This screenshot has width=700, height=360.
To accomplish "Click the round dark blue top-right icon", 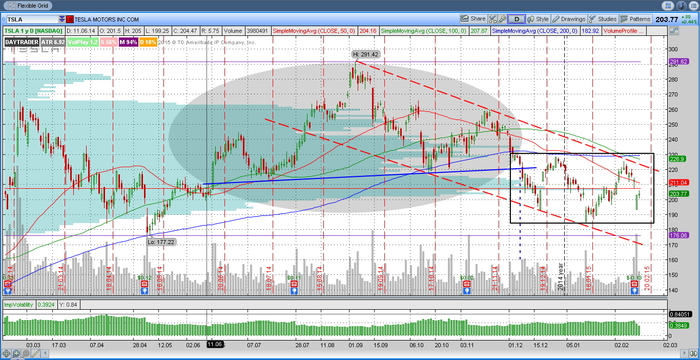I will click(x=680, y=6).
